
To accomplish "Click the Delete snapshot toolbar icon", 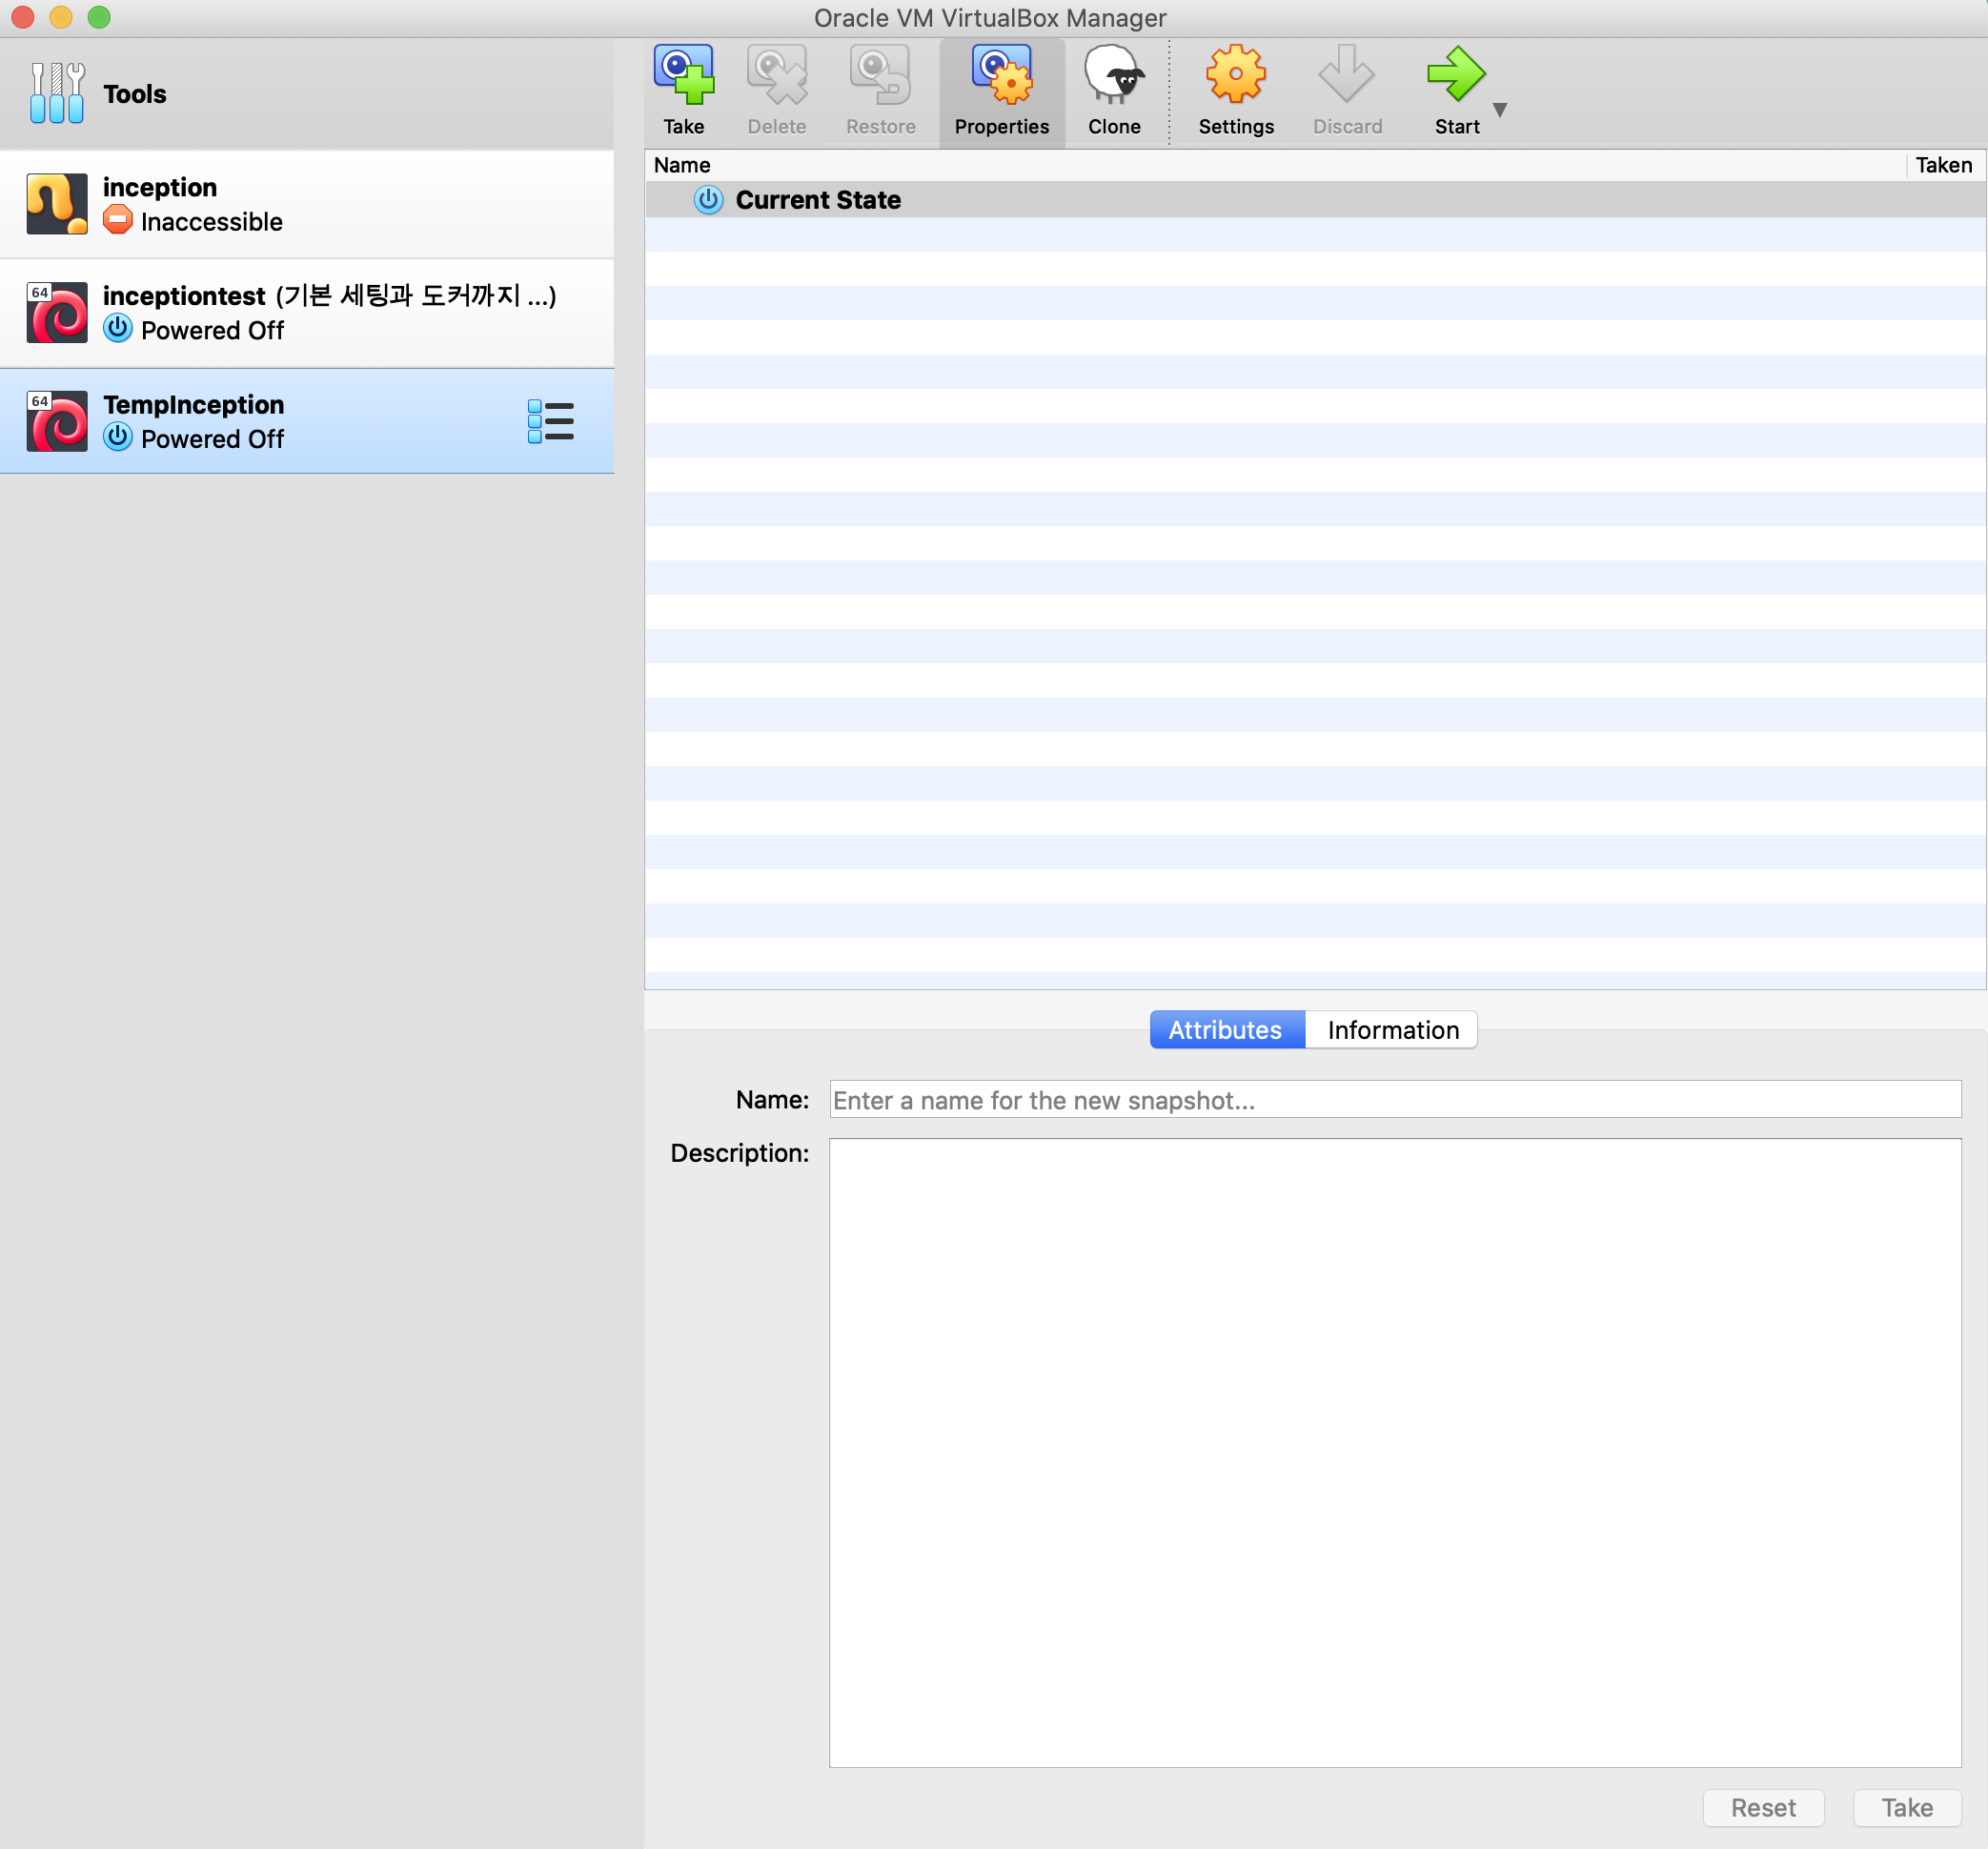I will click(x=777, y=75).
